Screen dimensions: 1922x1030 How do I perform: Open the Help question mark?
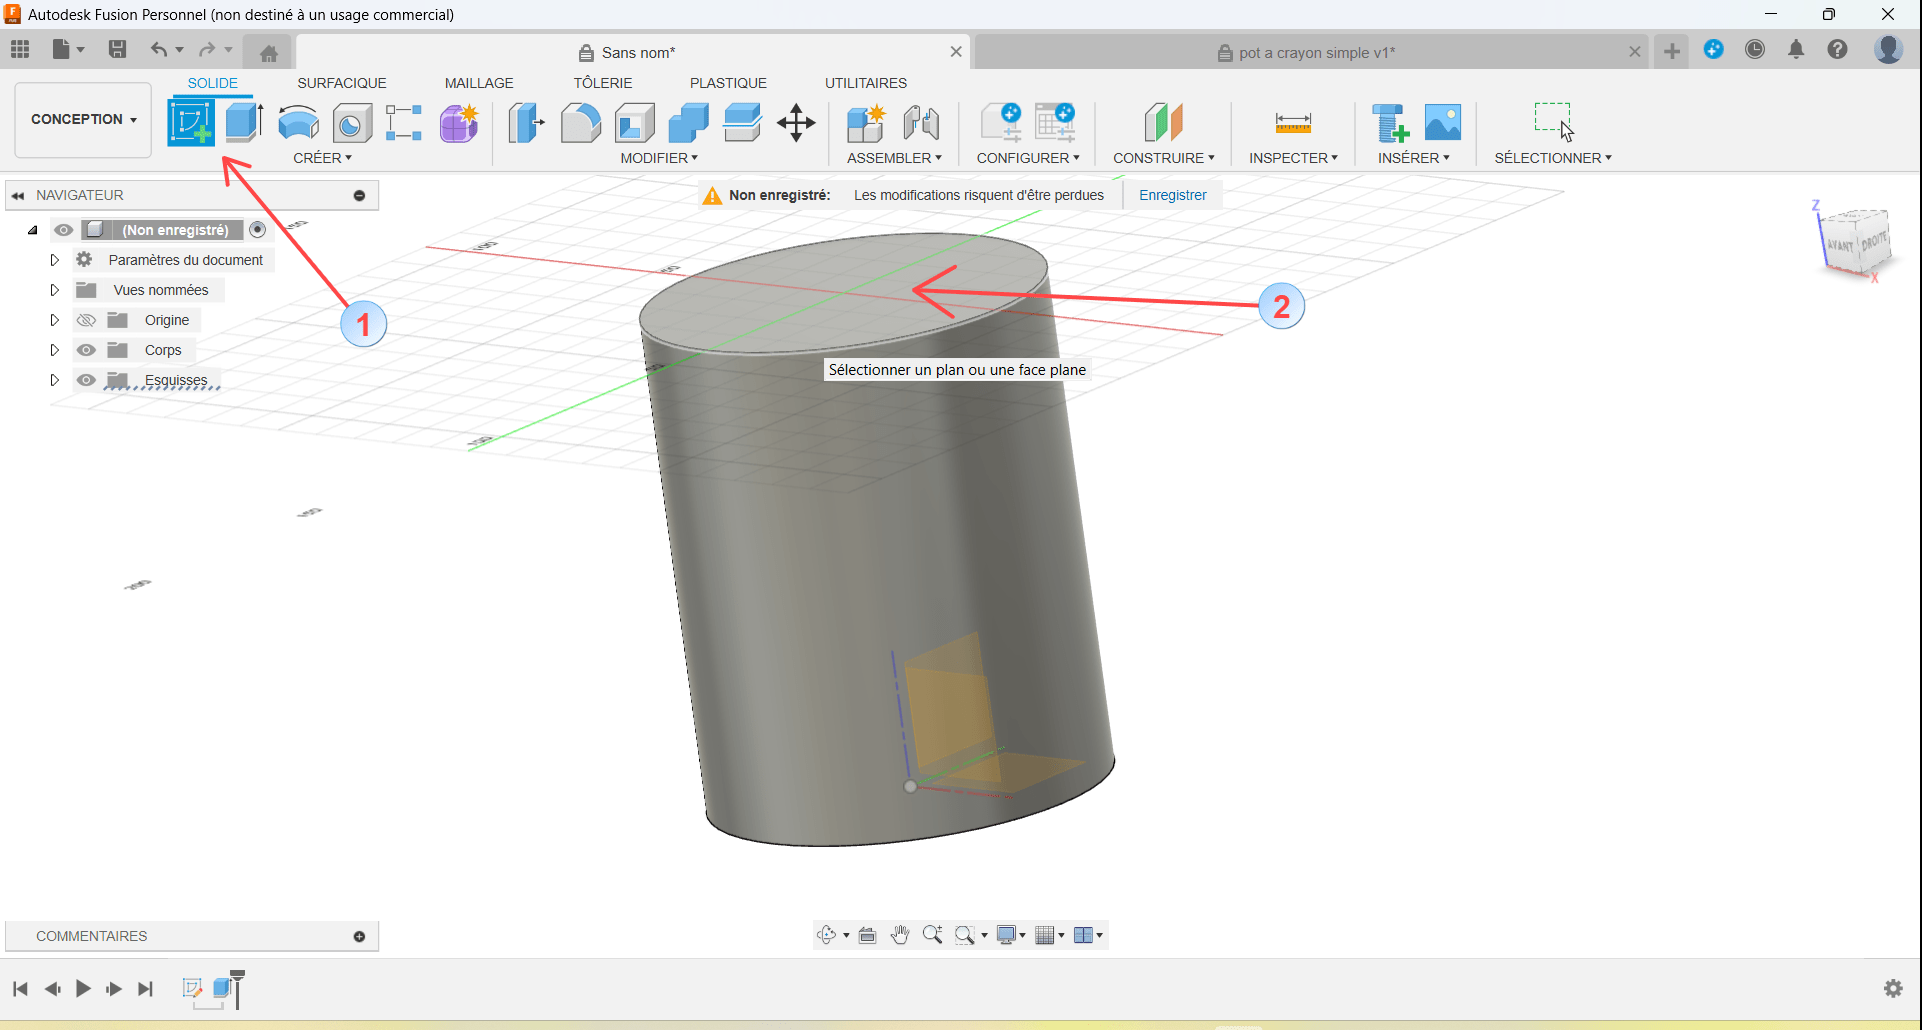coord(1837,49)
